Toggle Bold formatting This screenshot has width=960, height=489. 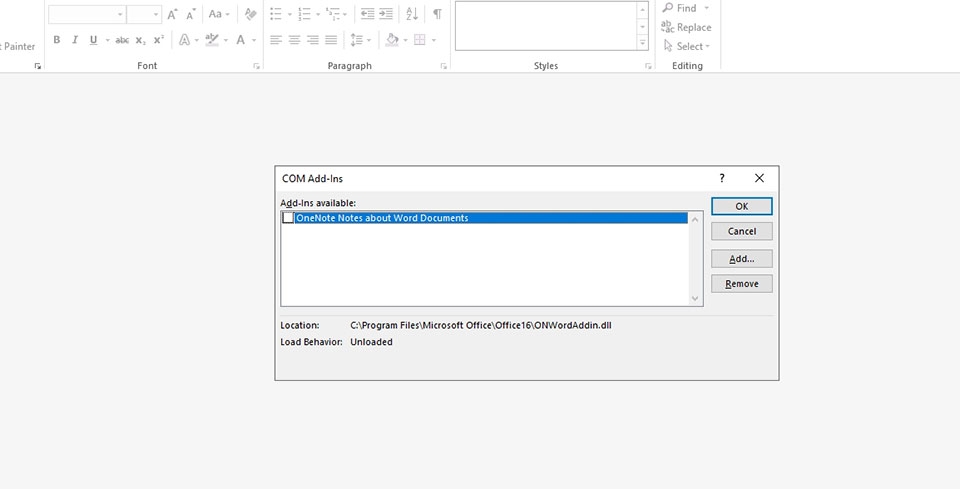(x=57, y=40)
